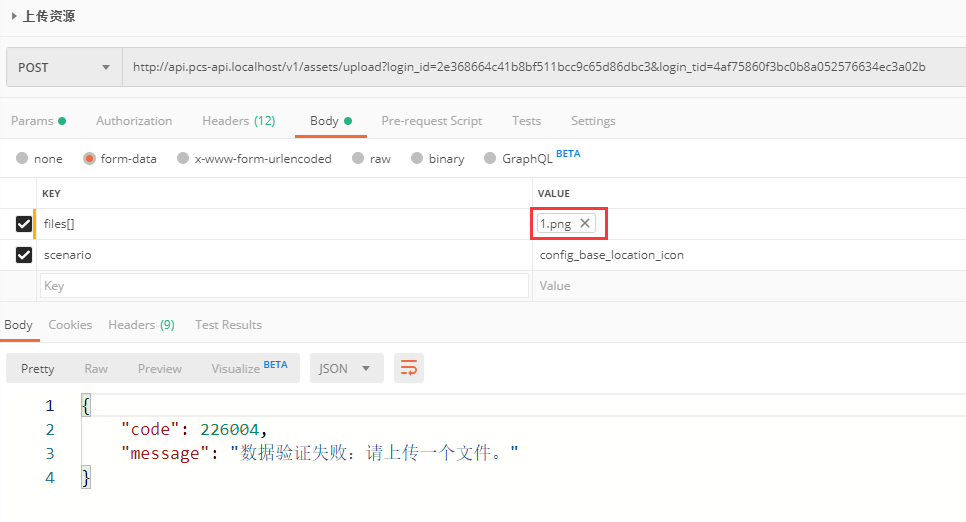Select the binary body type radio
The image size is (966, 522).
tap(415, 158)
